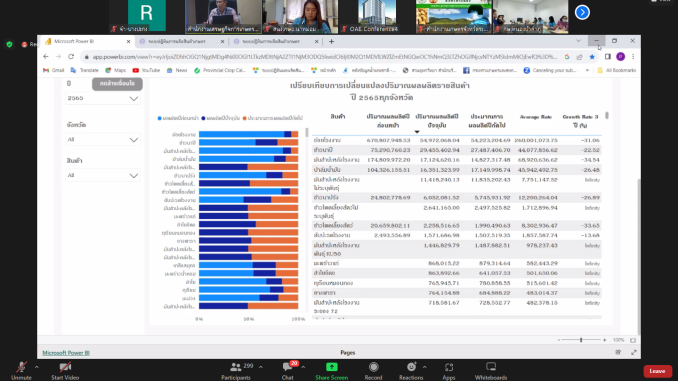Open the All Bookmarks folder

(617, 70)
